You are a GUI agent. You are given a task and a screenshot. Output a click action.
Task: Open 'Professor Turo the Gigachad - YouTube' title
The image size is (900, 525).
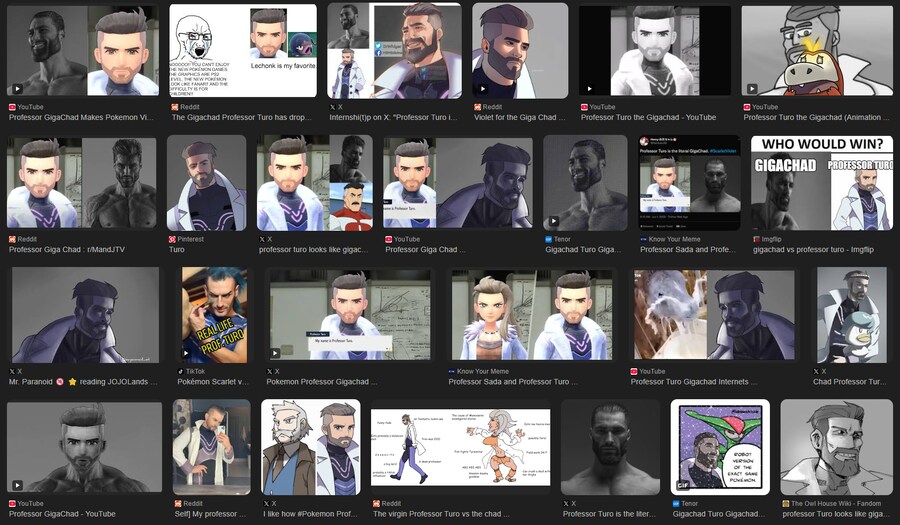649,117
